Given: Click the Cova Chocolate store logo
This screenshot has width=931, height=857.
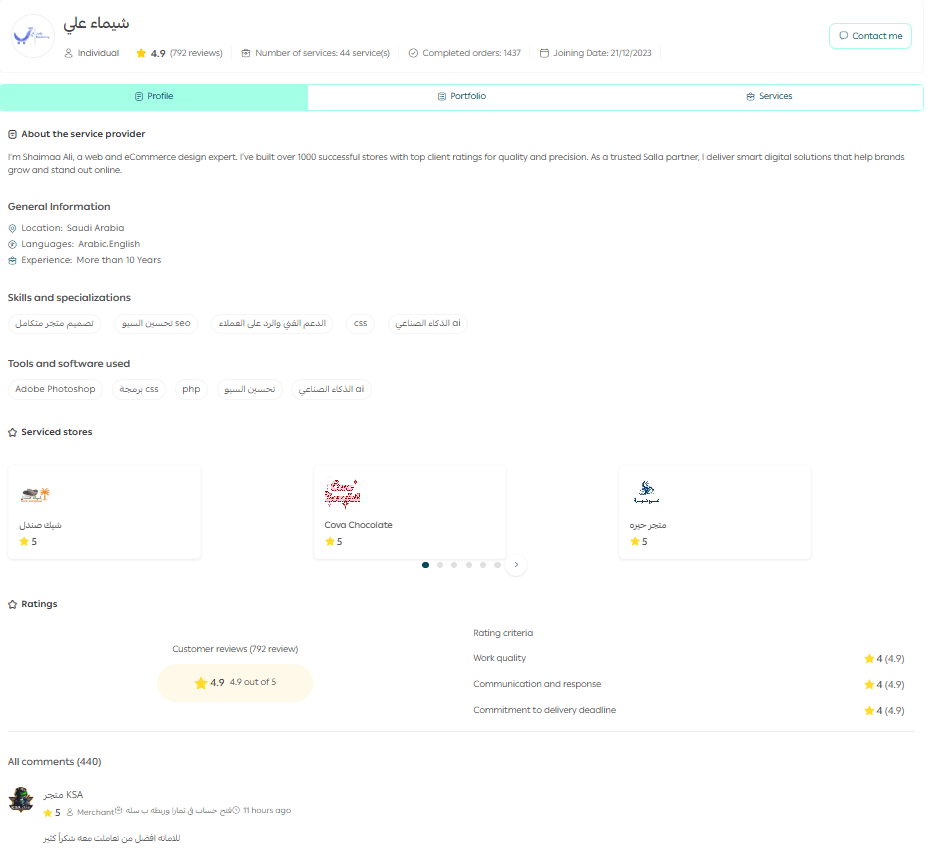Looking at the screenshot, I should (x=342, y=494).
